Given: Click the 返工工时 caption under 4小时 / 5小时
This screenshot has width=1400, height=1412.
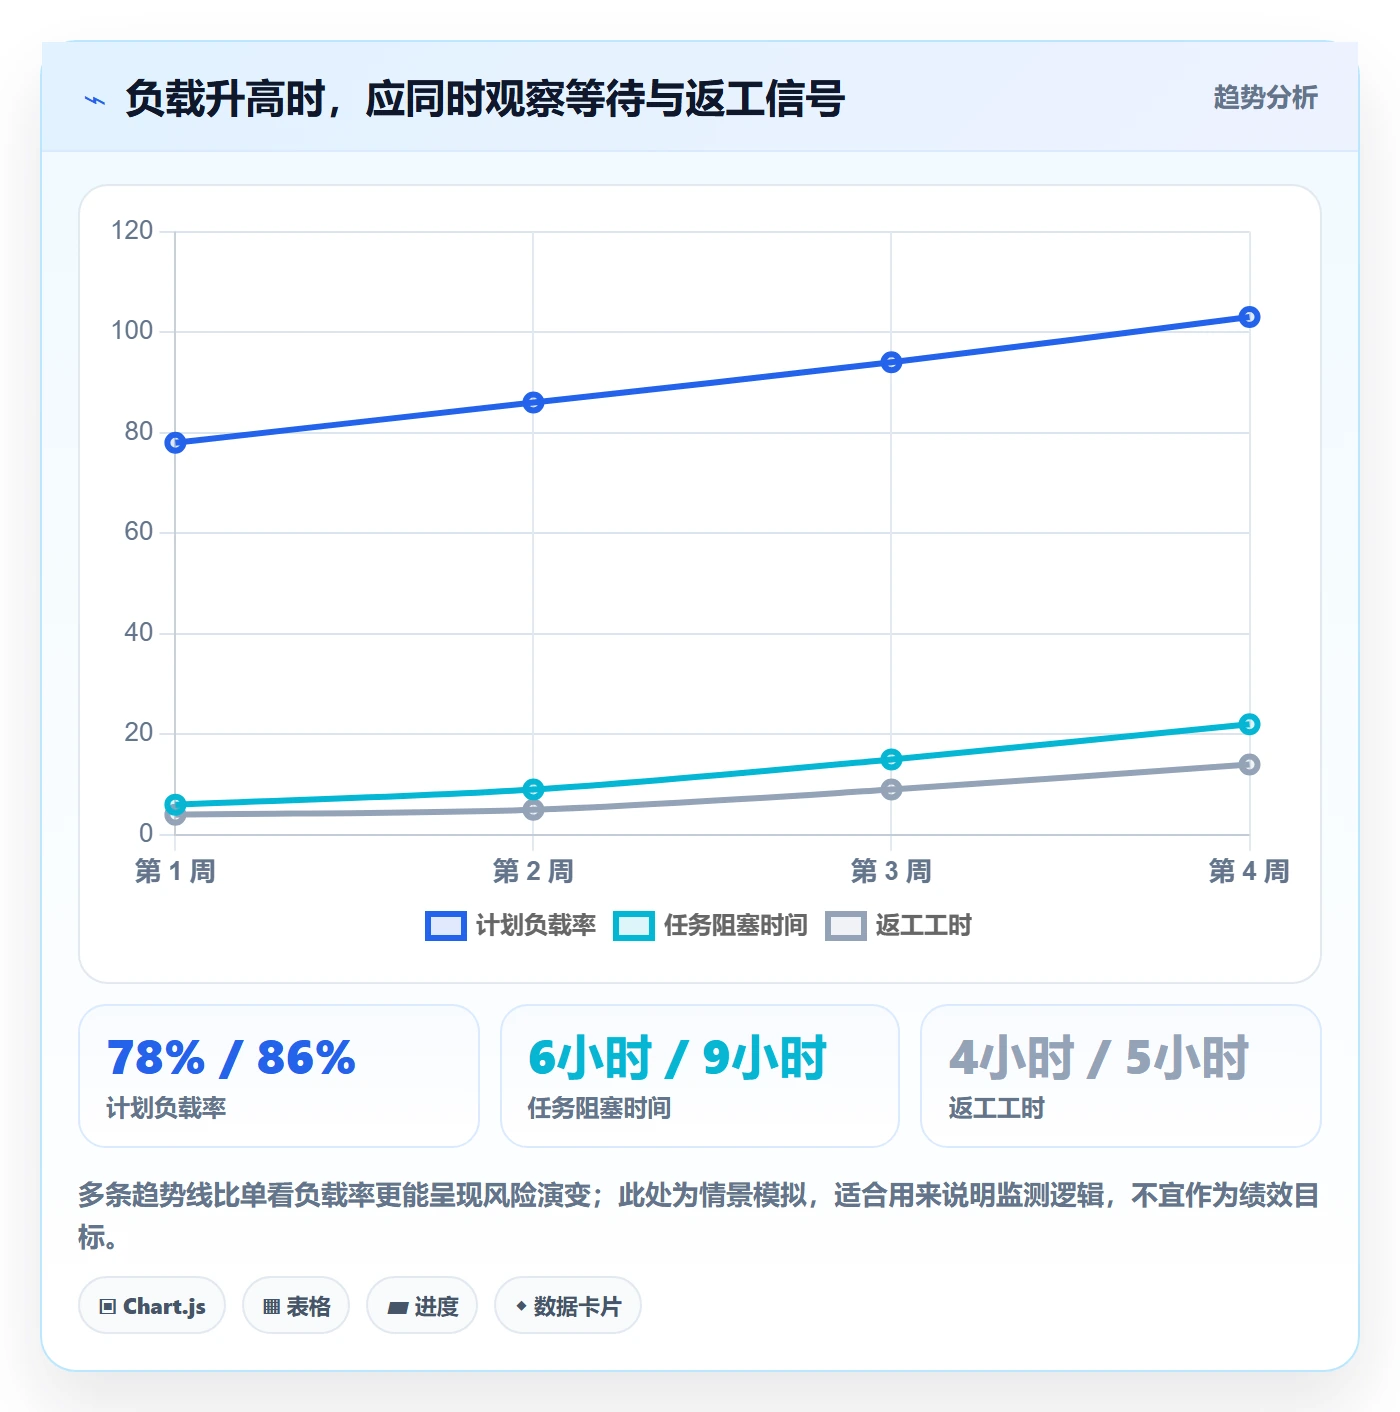Looking at the screenshot, I should 996,1108.
